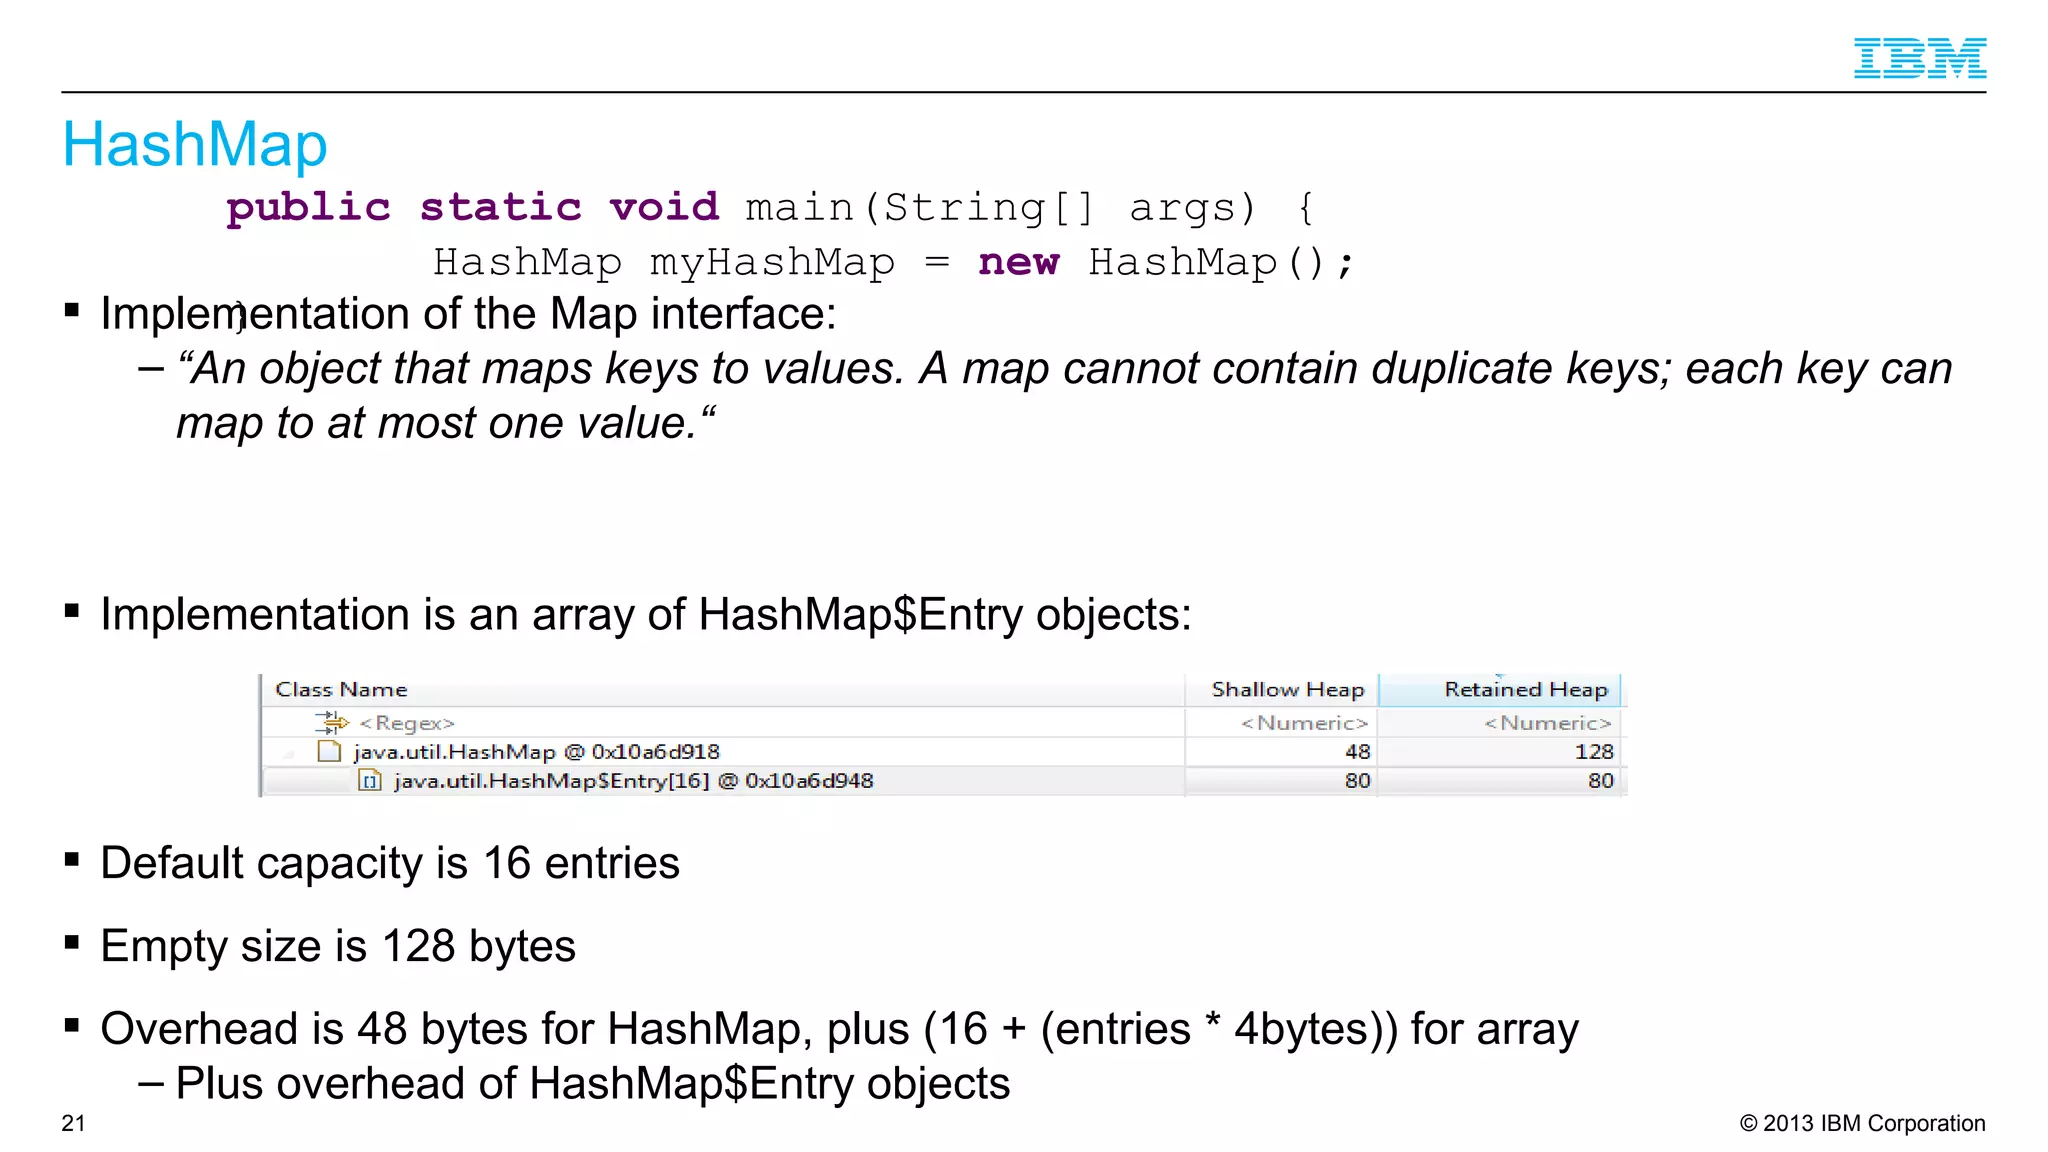
Task: Expand the java.util.HashMap tree row
Action: [290, 753]
